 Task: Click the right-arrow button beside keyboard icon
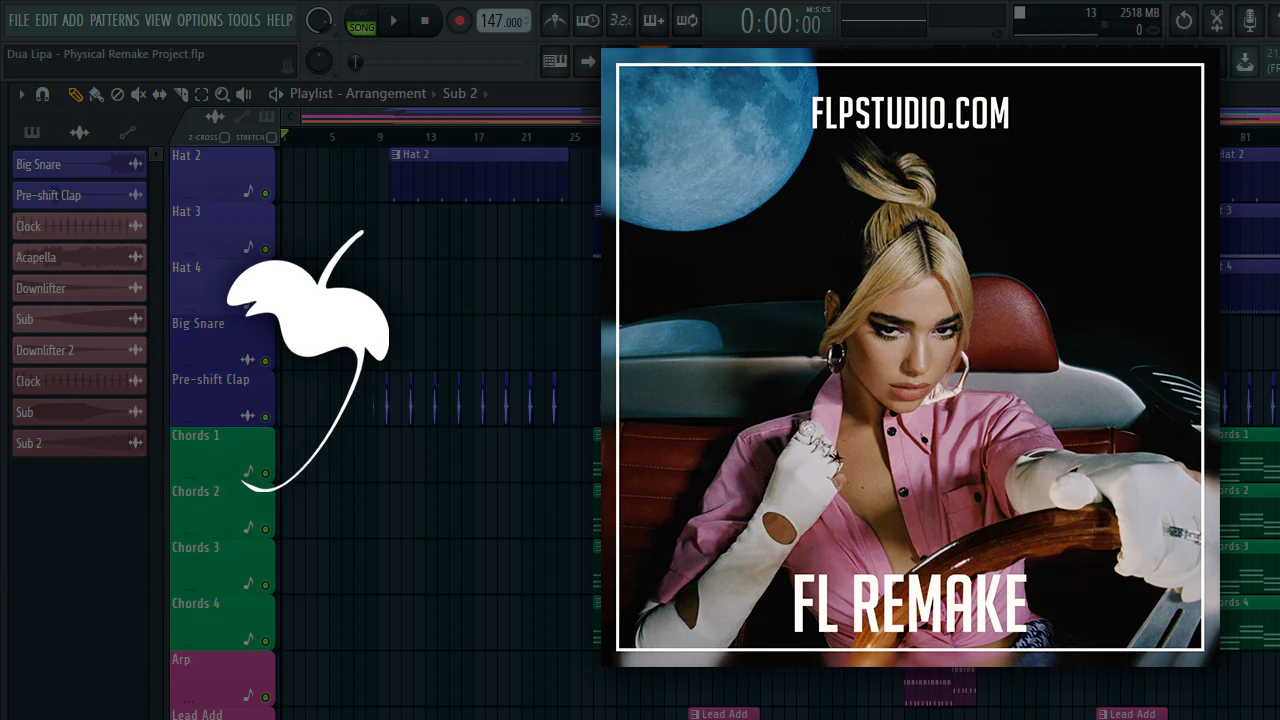(588, 62)
